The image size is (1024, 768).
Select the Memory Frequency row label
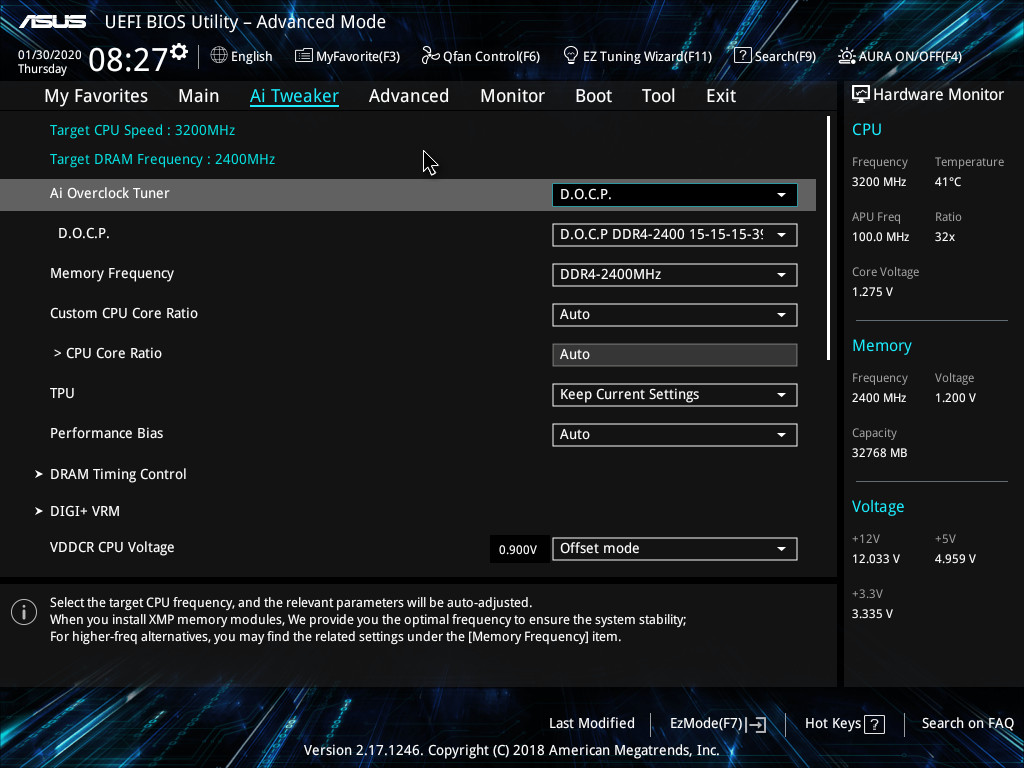coord(112,274)
